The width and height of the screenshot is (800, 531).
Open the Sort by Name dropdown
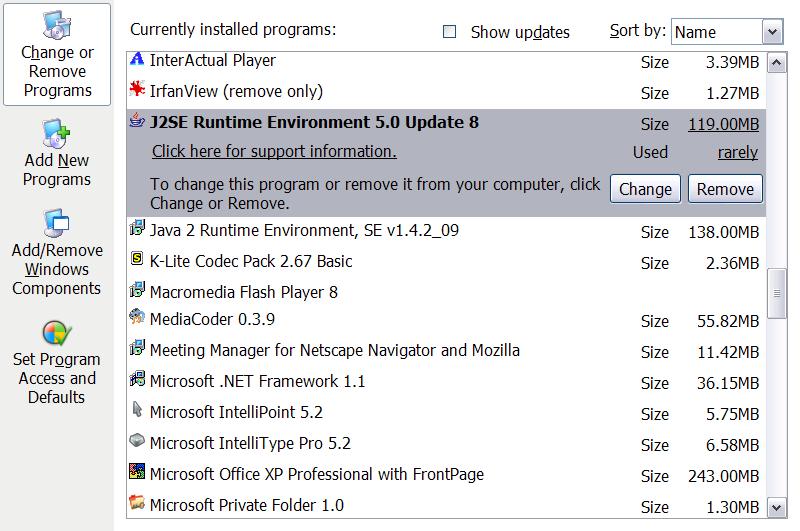(772, 32)
